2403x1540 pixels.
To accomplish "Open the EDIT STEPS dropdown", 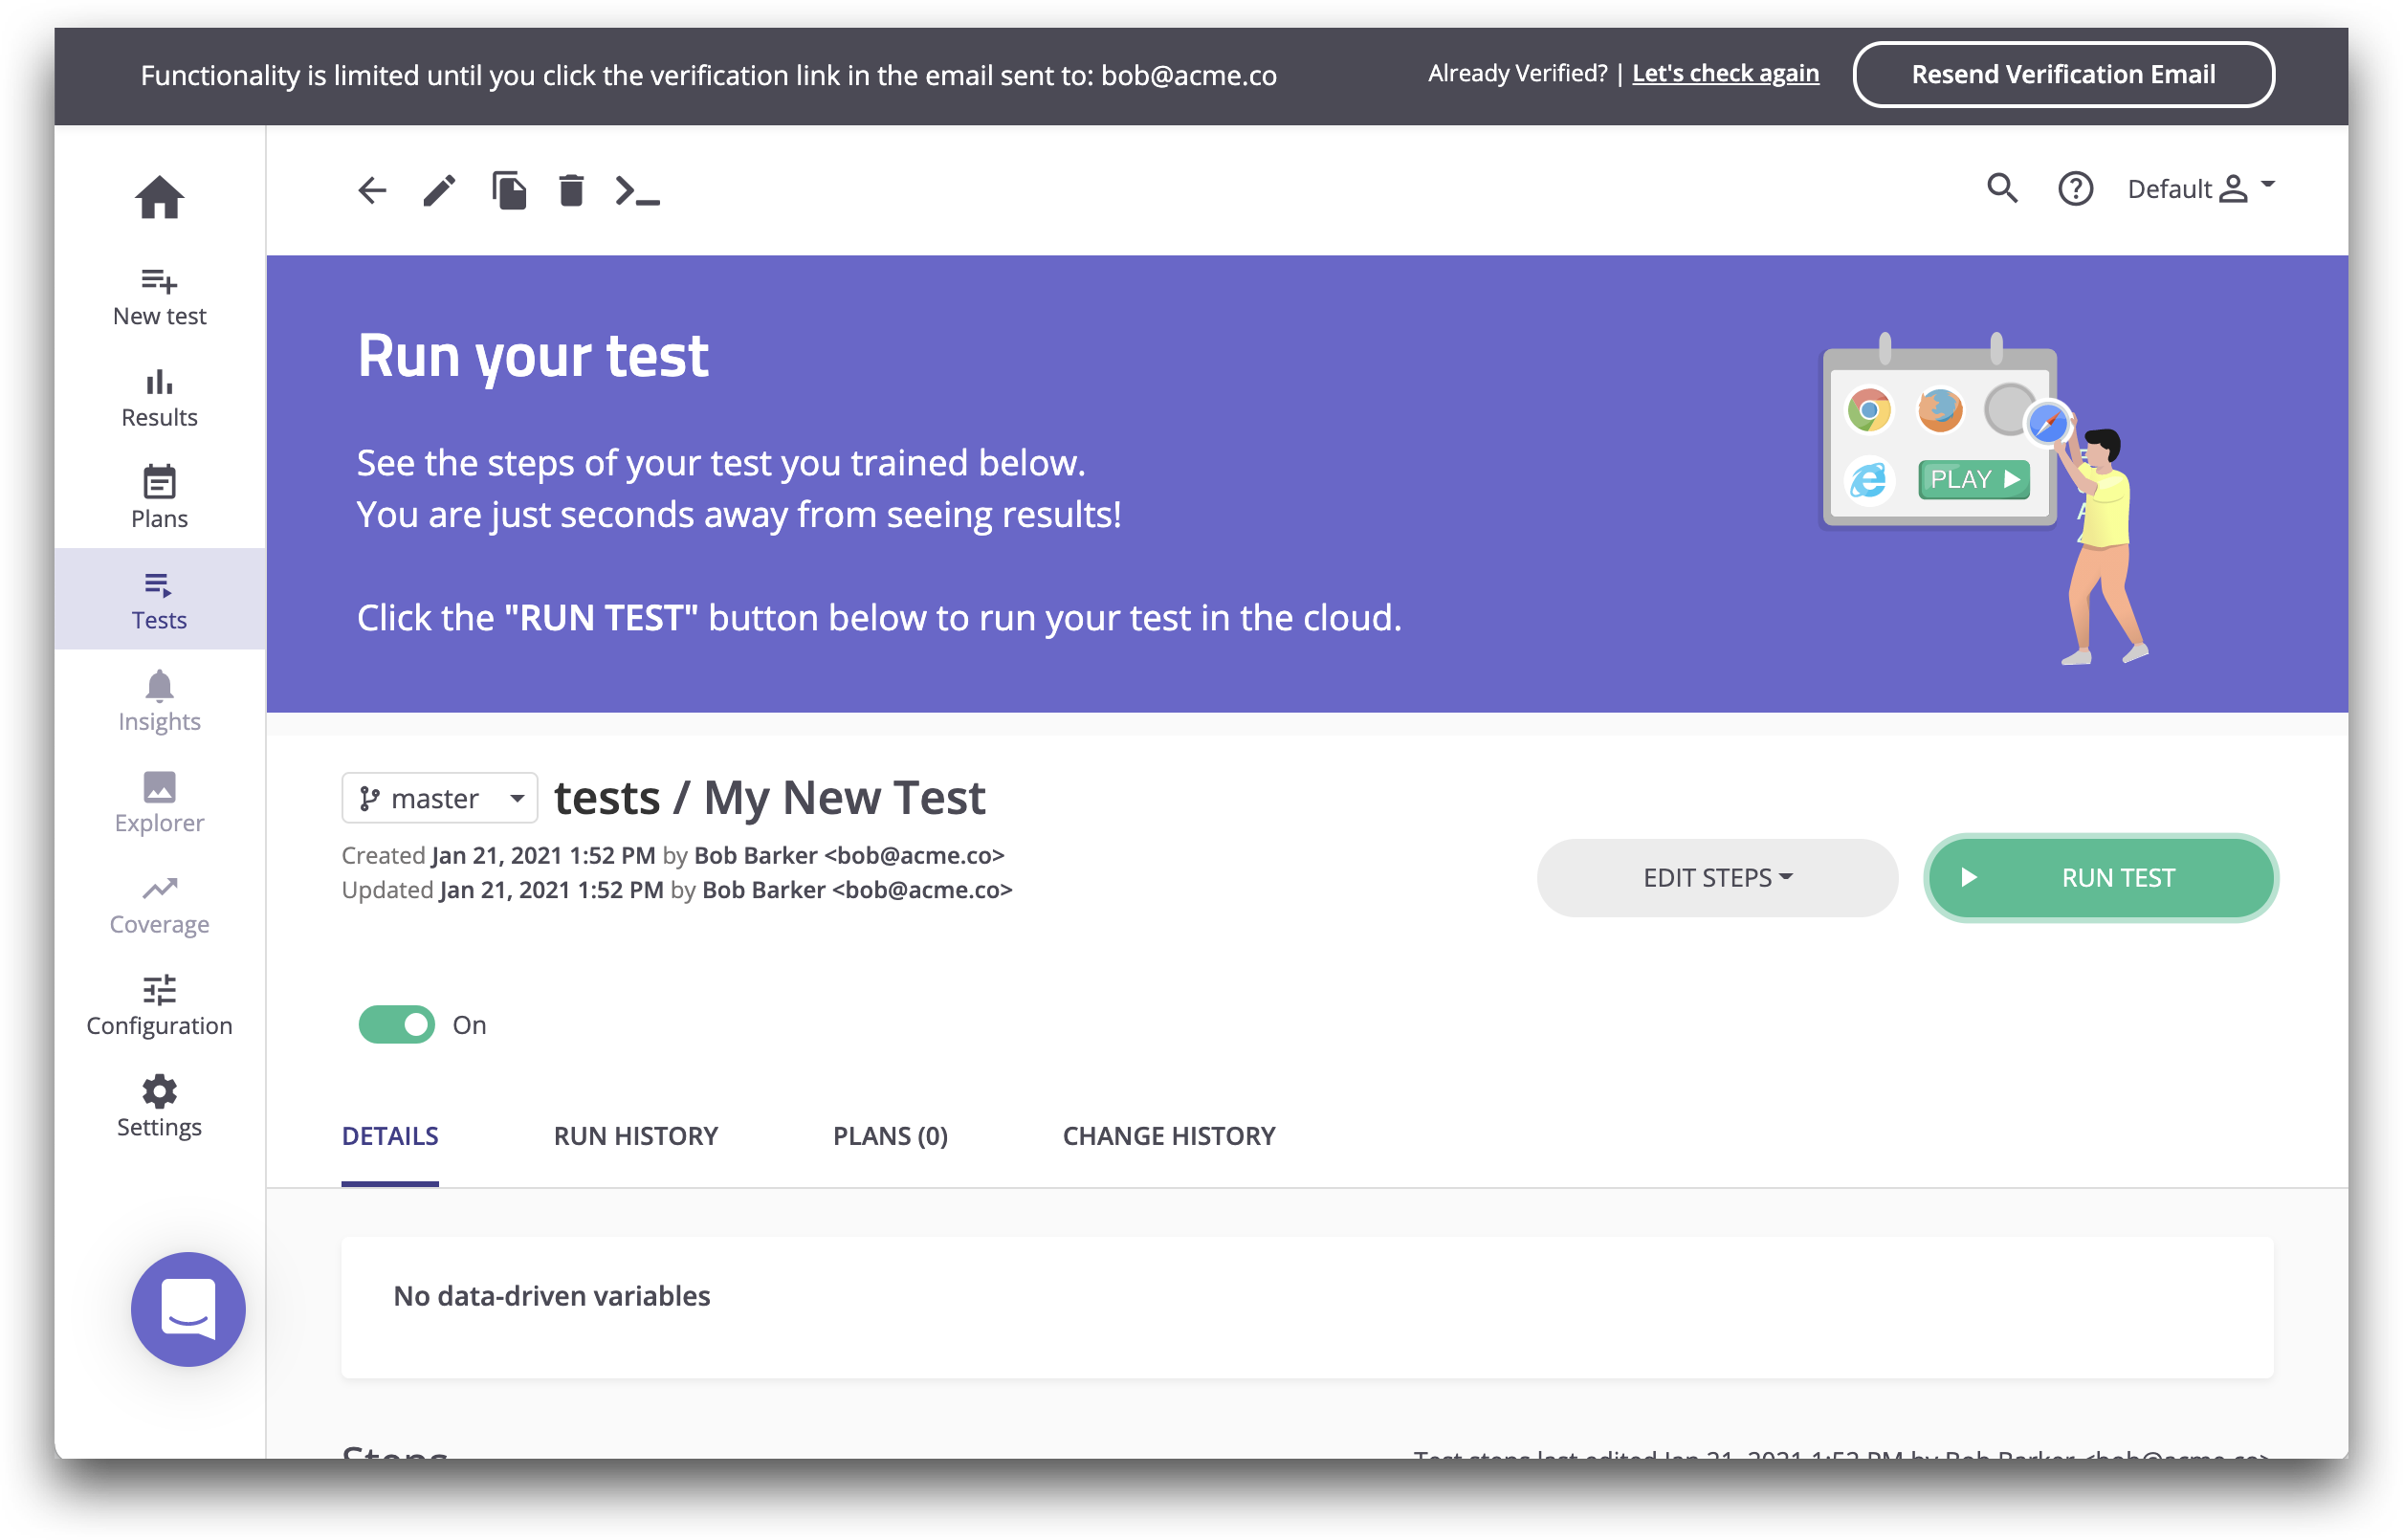I will [x=1717, y=877].
